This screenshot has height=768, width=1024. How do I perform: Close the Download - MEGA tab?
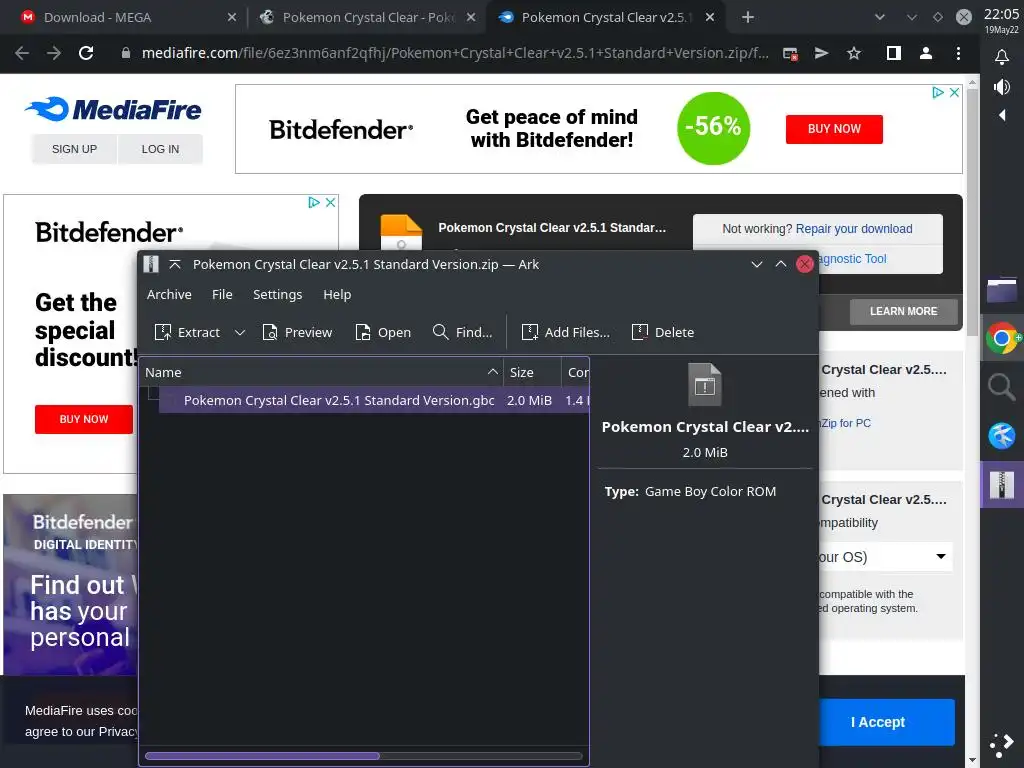coord(232,18)
